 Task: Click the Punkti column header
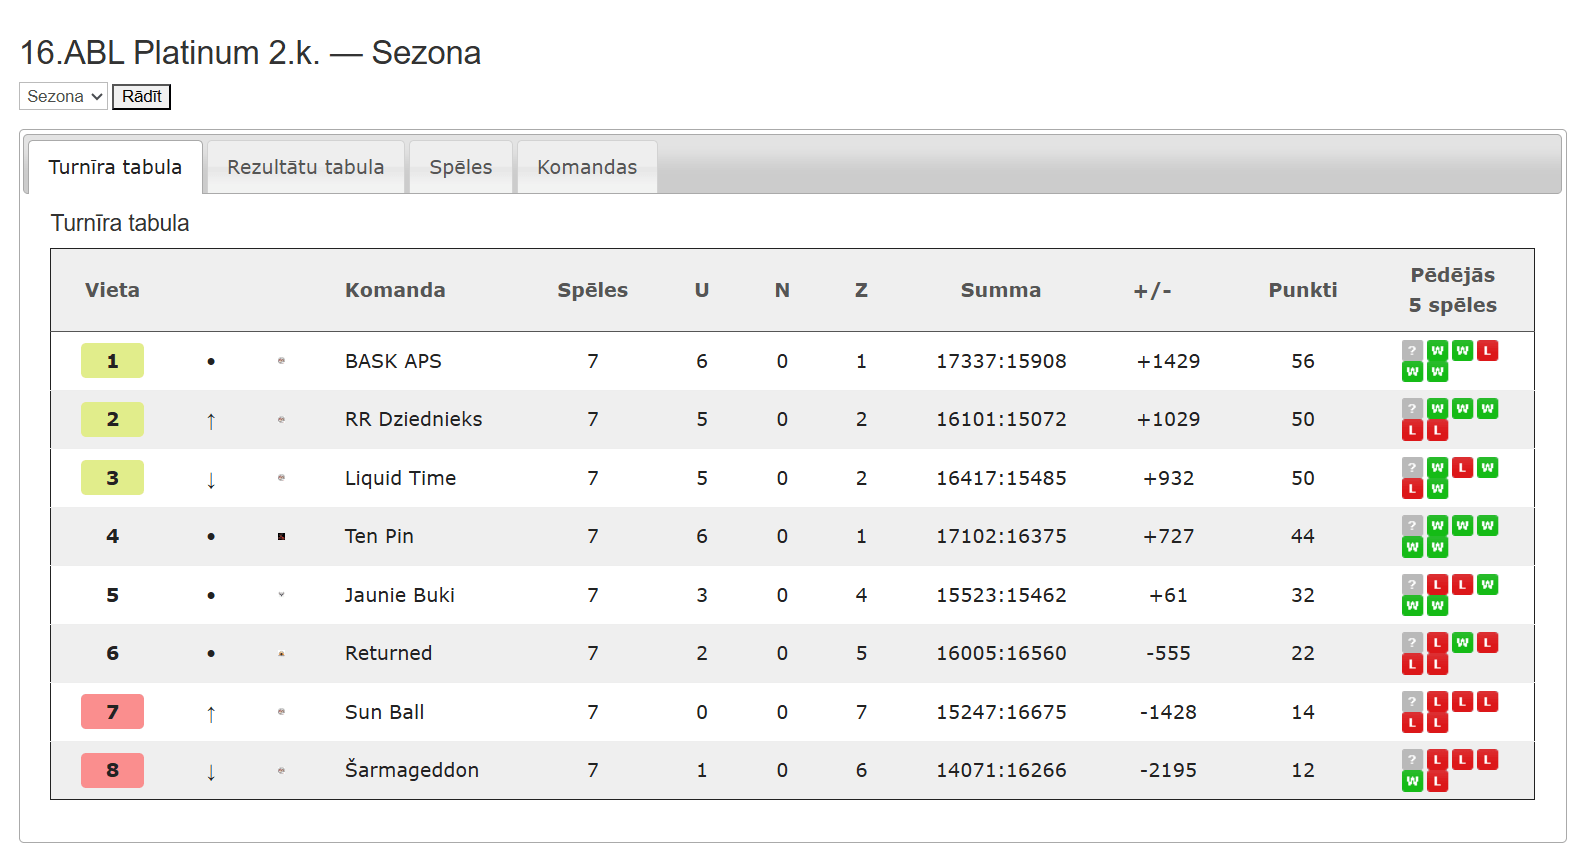coord(1302,290)
